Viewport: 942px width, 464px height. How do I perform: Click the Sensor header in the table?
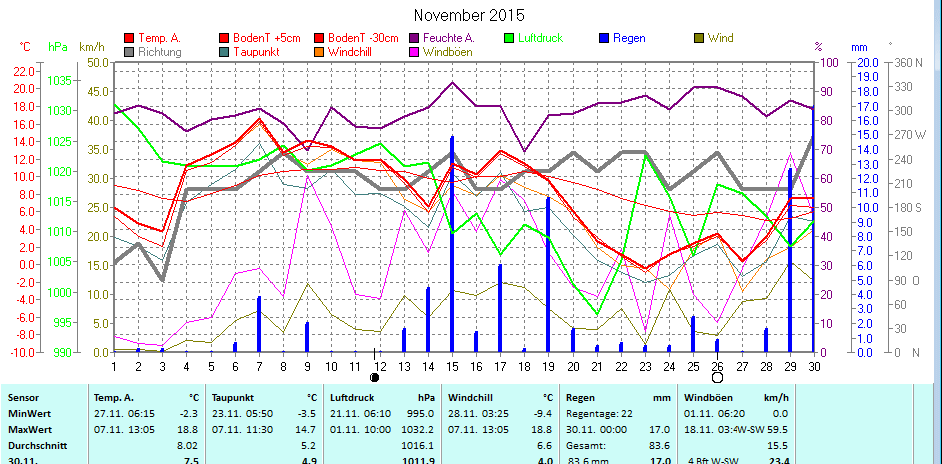[x=23, y=397]
